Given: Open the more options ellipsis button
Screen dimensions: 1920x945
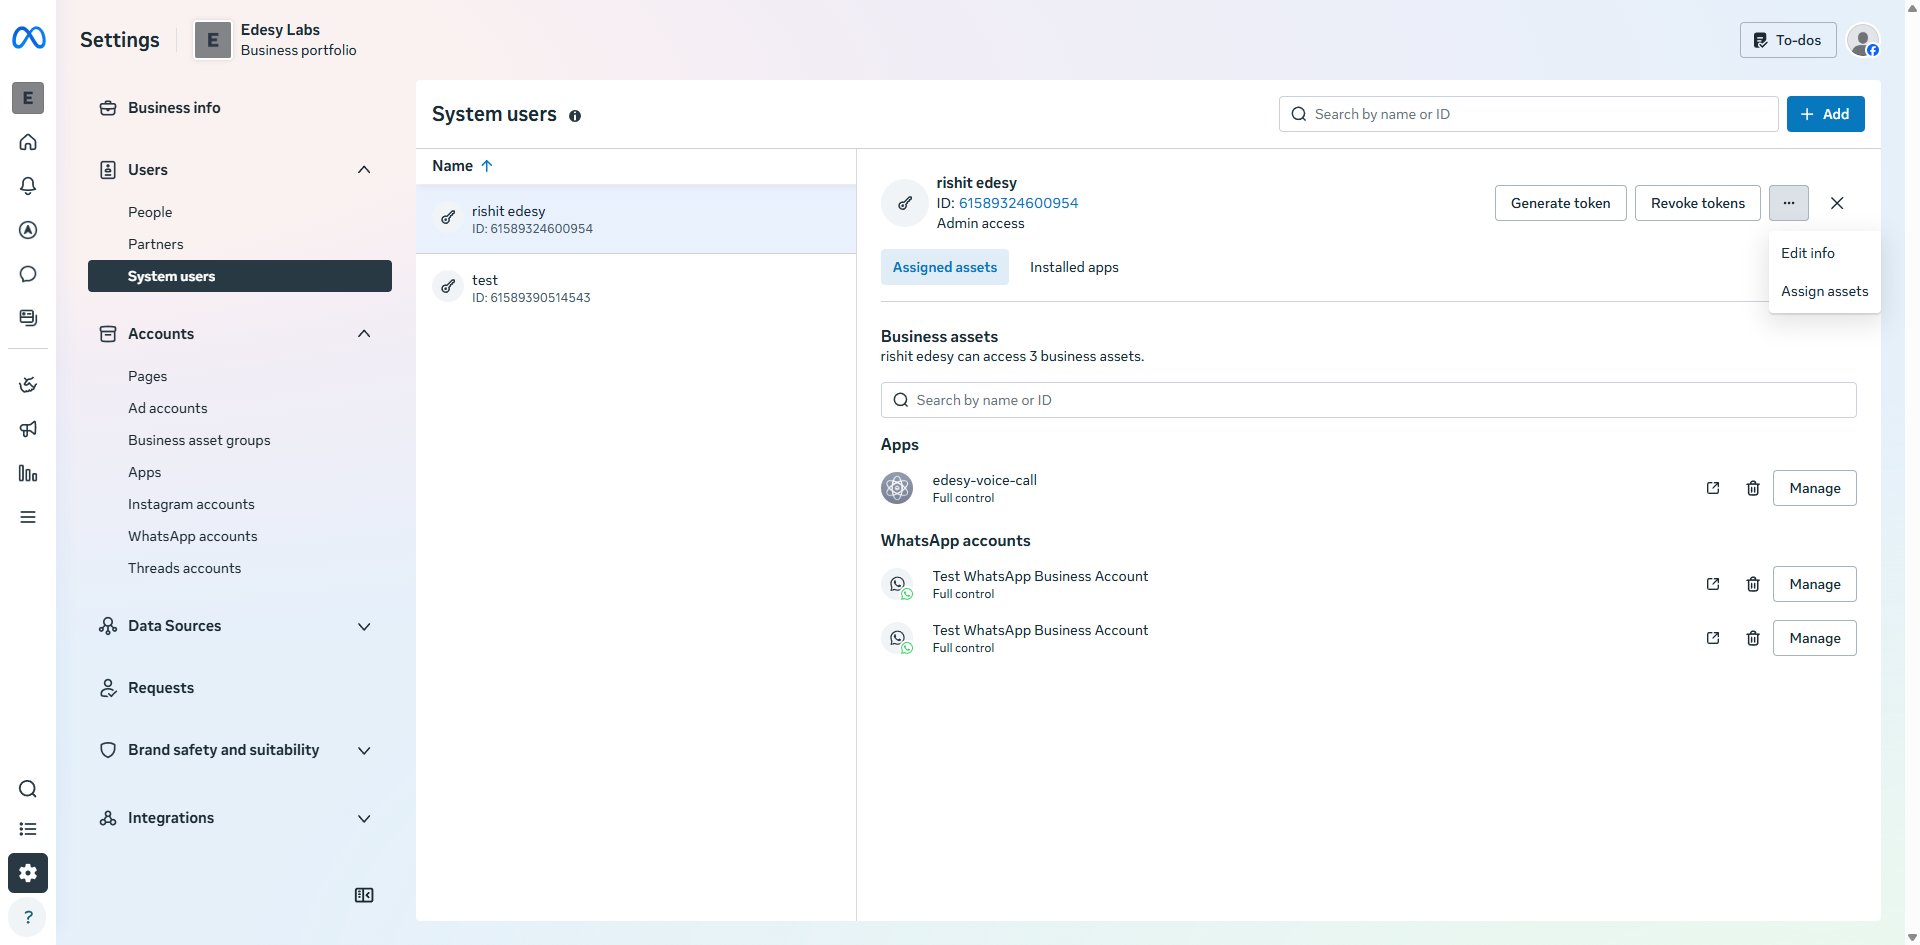Looking at the screenshot, I should click(1789, 203).
